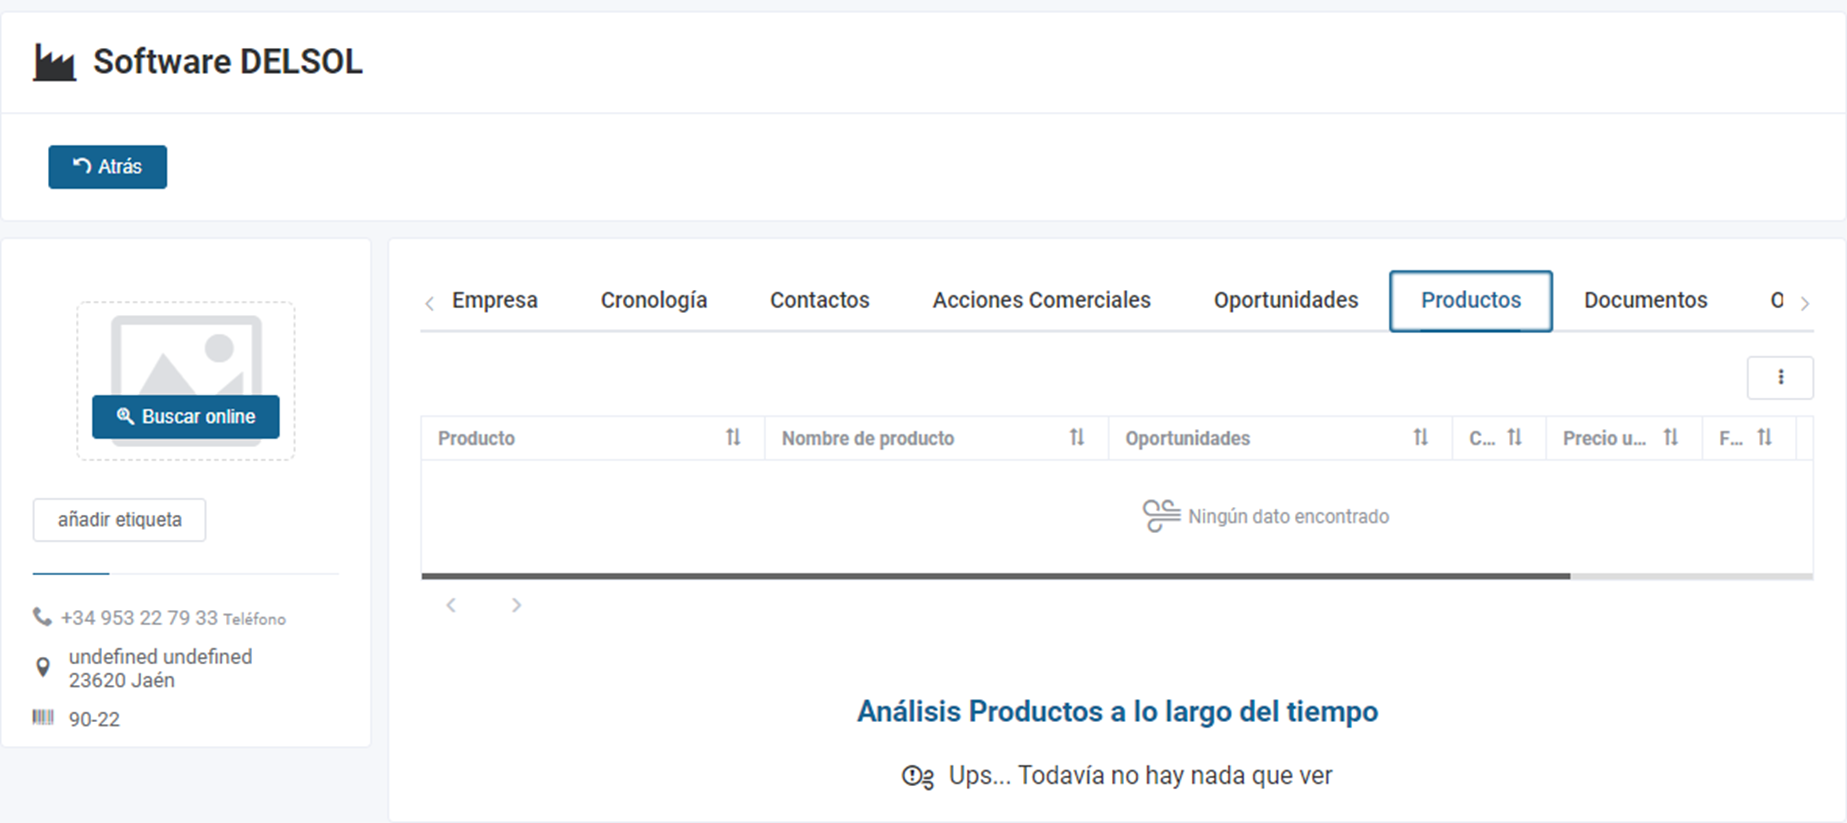Image resolution: width=1847 pixels, height=823 pixels.
Task: Sort by the Precio u... column arrows
Action: pyautogui.click(x=1671, y=437)
